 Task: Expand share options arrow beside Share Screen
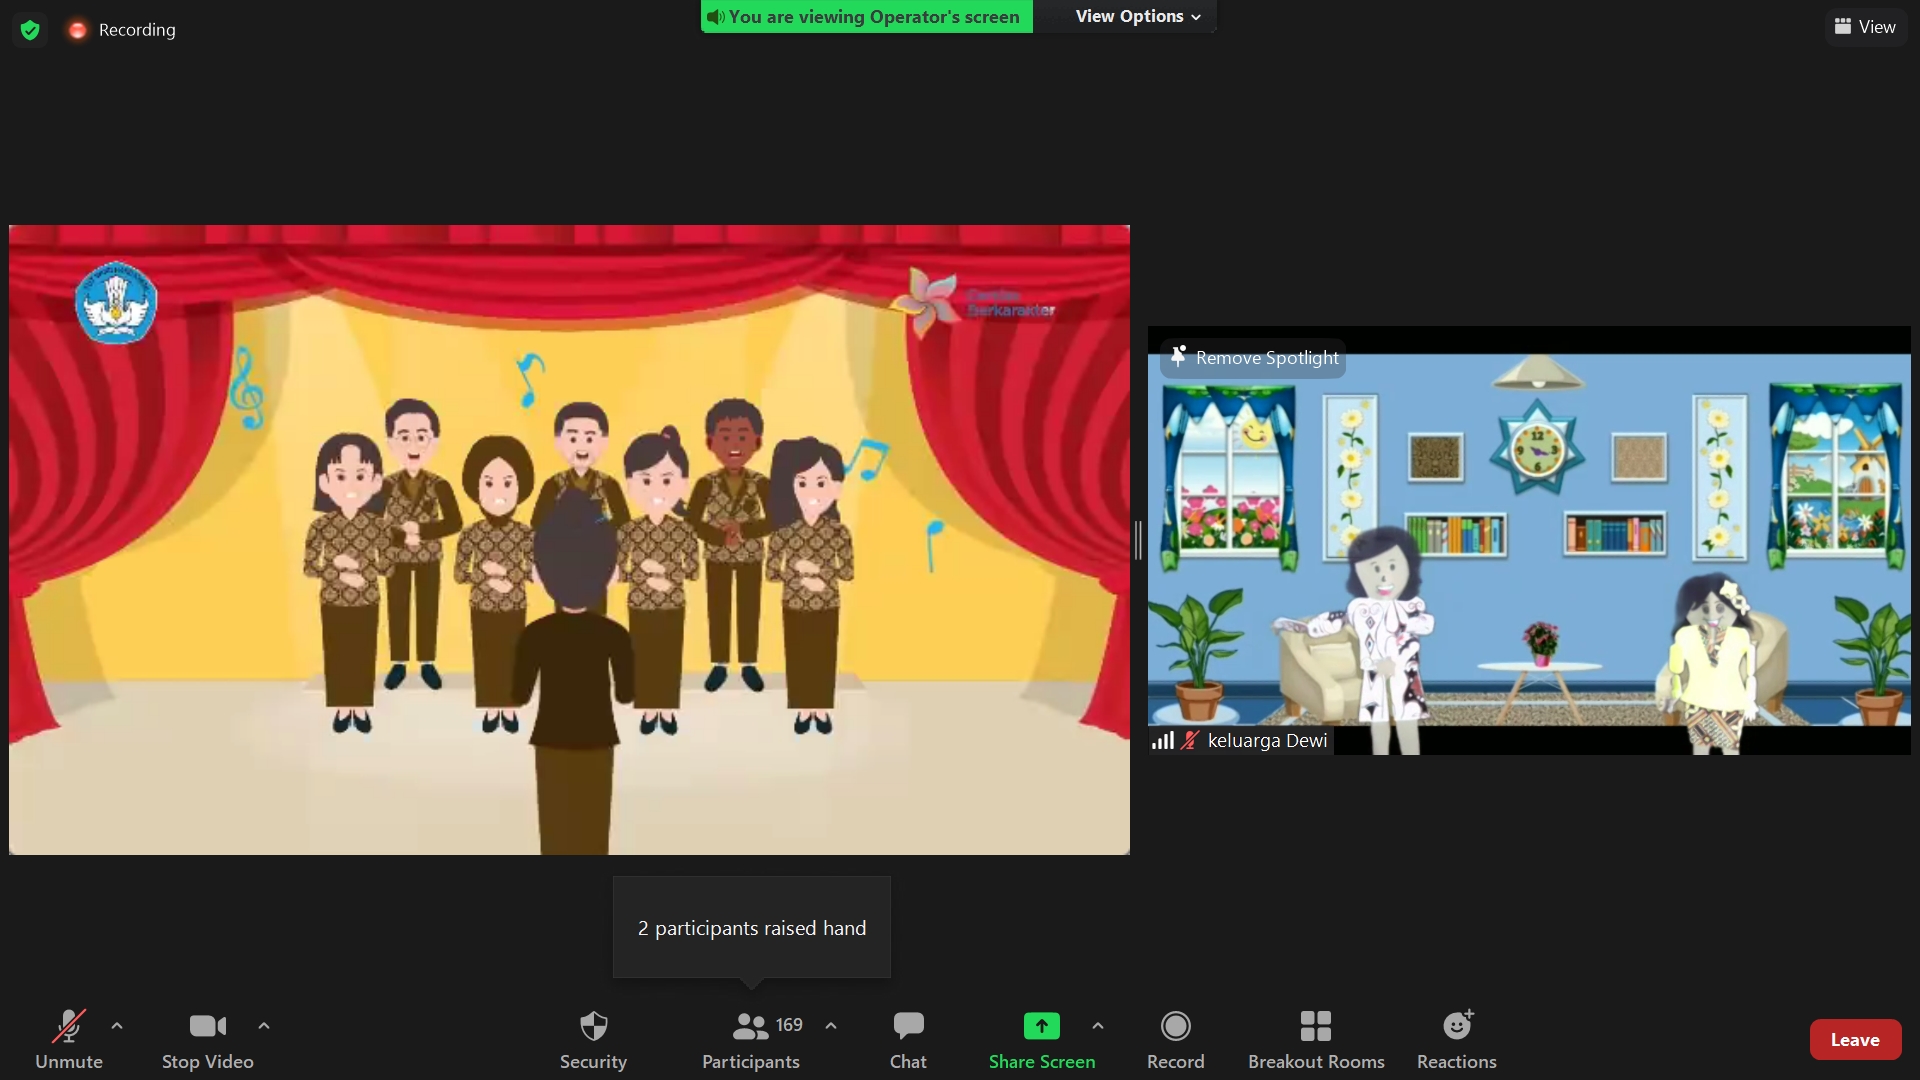point(1098,1026)
